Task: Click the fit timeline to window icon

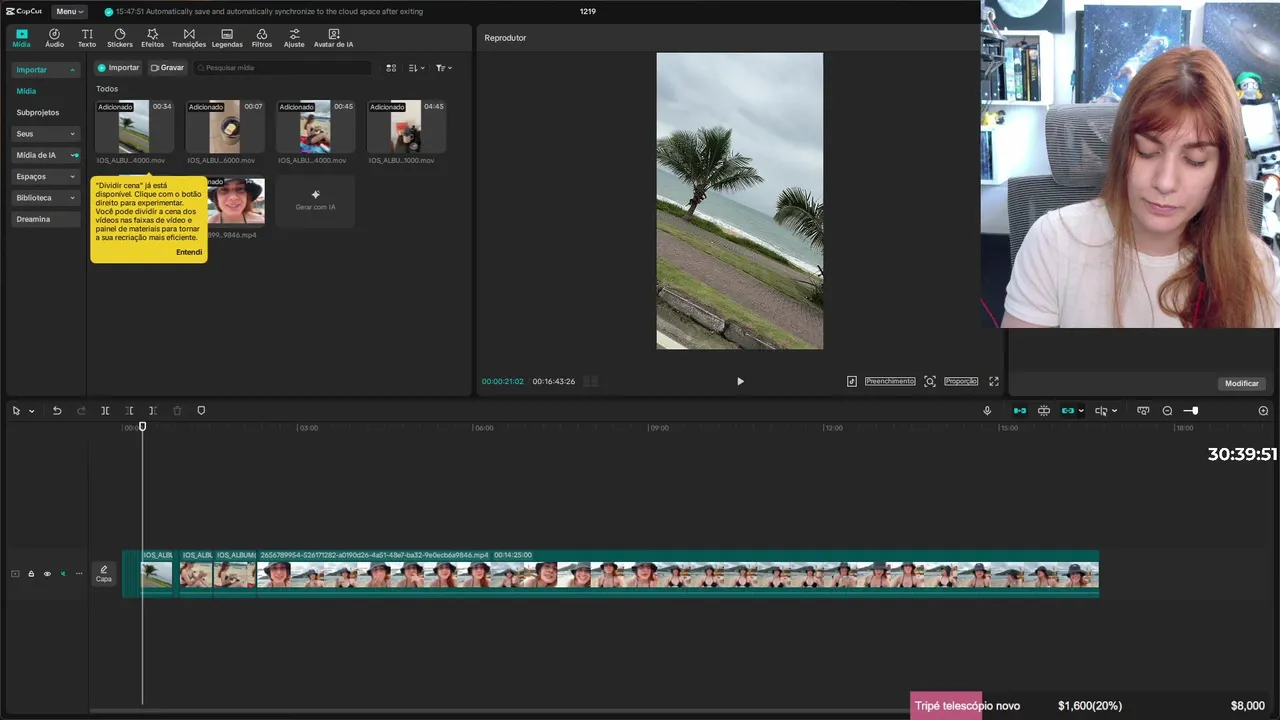Action: pyautogui.click(x=1143, y=411)
